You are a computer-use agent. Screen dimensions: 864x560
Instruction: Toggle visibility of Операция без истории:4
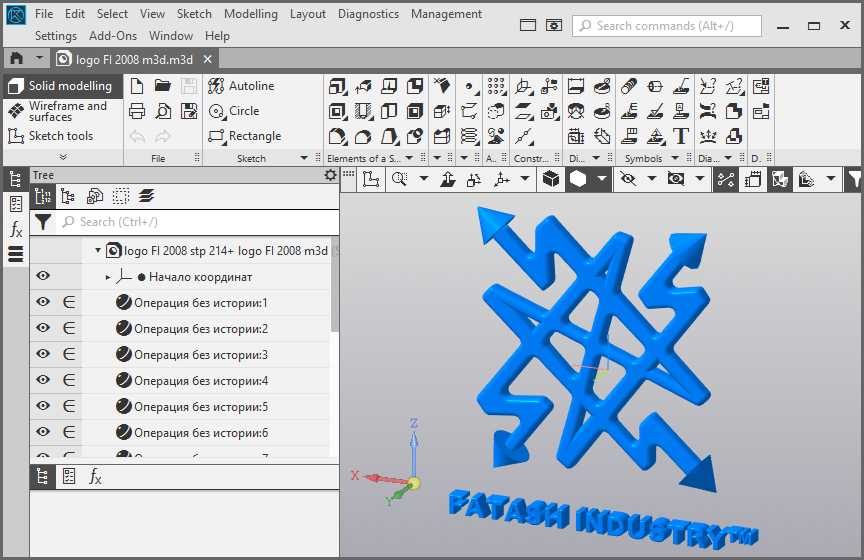[44, 381]
